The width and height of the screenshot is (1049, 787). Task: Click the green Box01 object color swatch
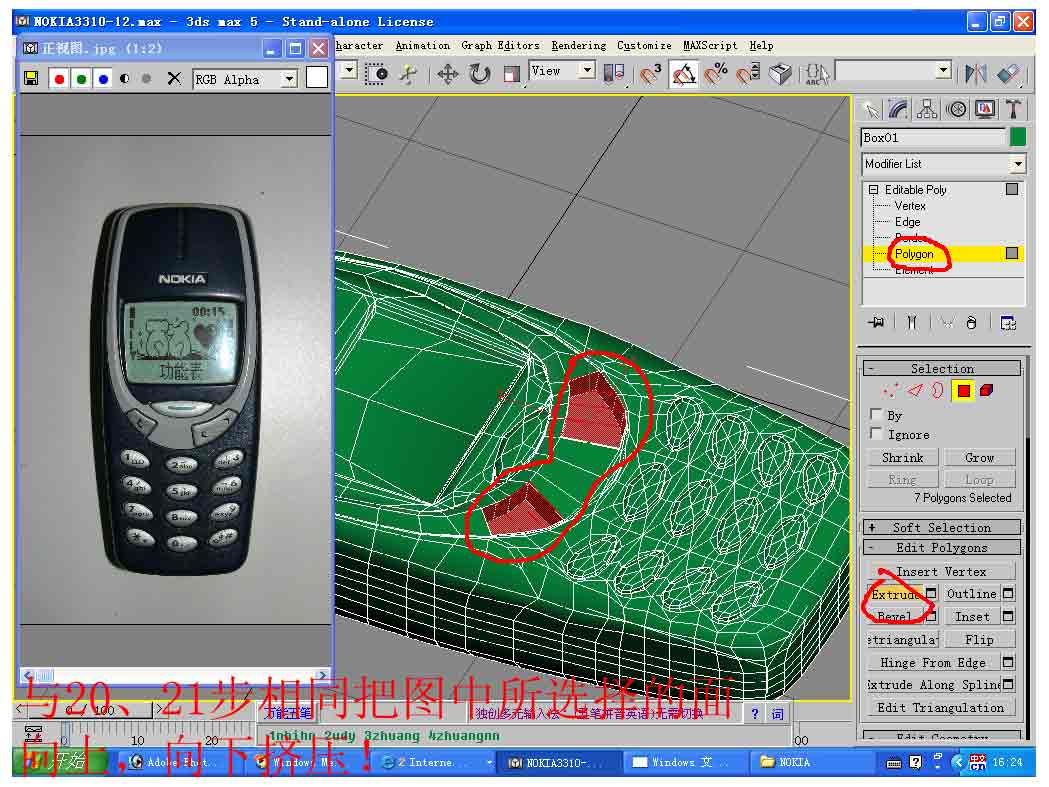(1018, 137)
